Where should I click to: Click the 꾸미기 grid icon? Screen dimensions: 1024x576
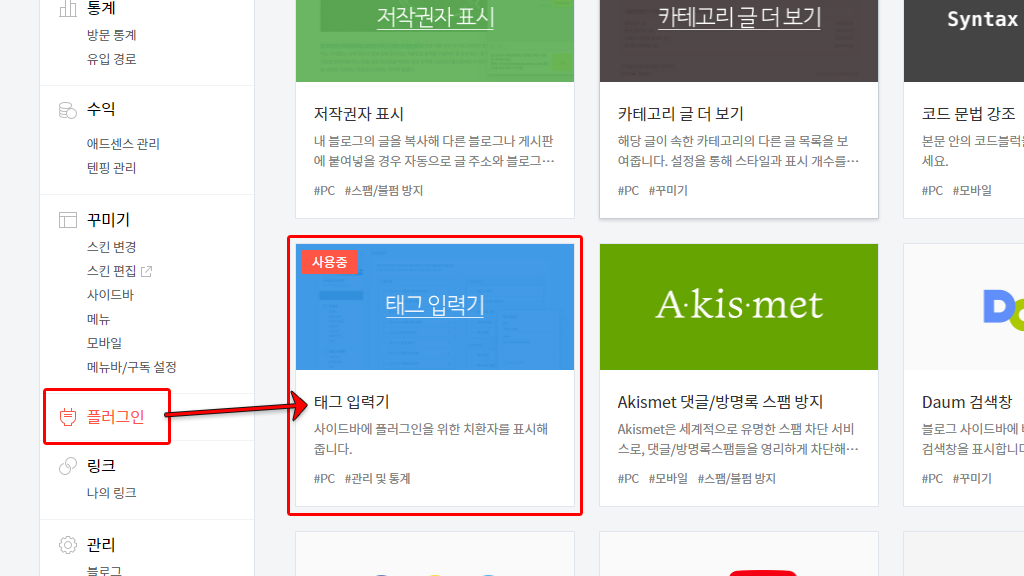coord(67,219)
